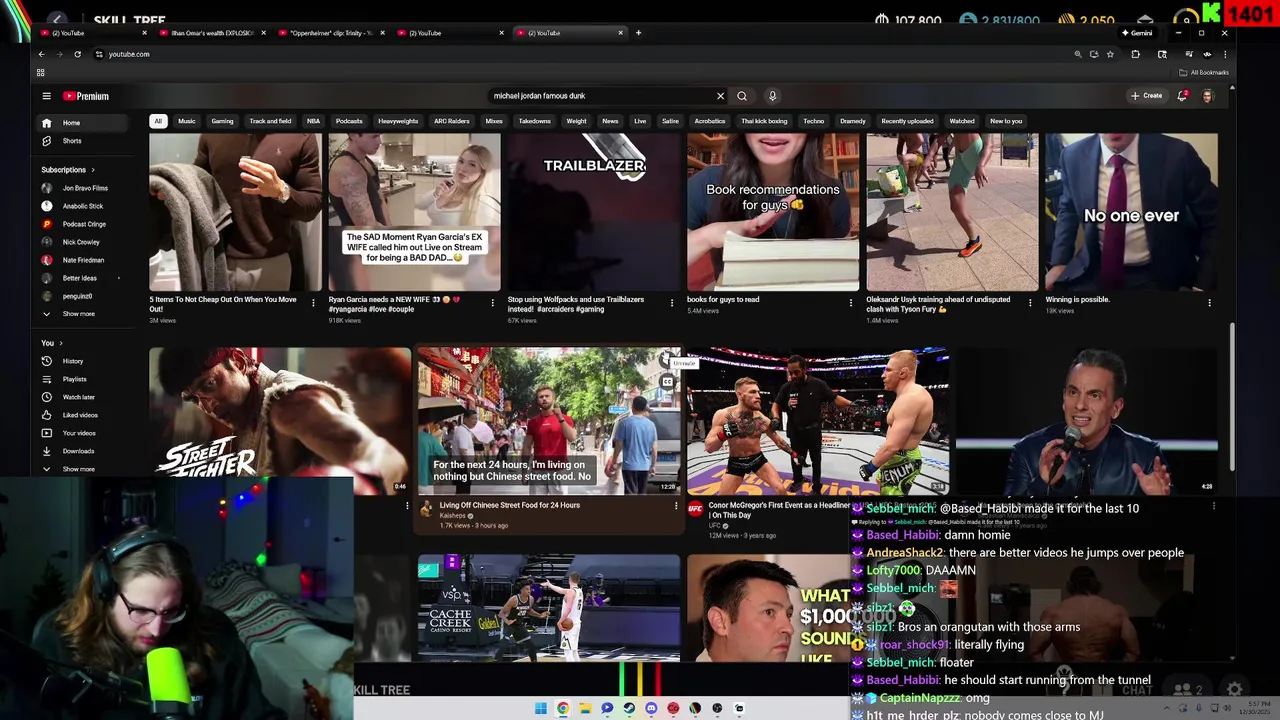Open penguinz0 subscription
This screenshot has height=720, width=1280.
click(x=79, y=296)
